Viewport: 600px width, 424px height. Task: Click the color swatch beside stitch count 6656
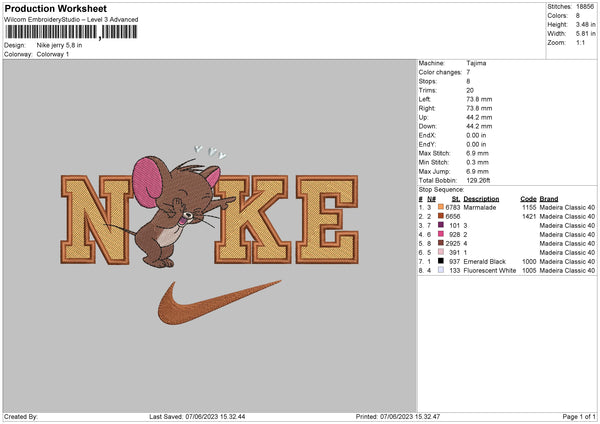(x=440, y=216)
